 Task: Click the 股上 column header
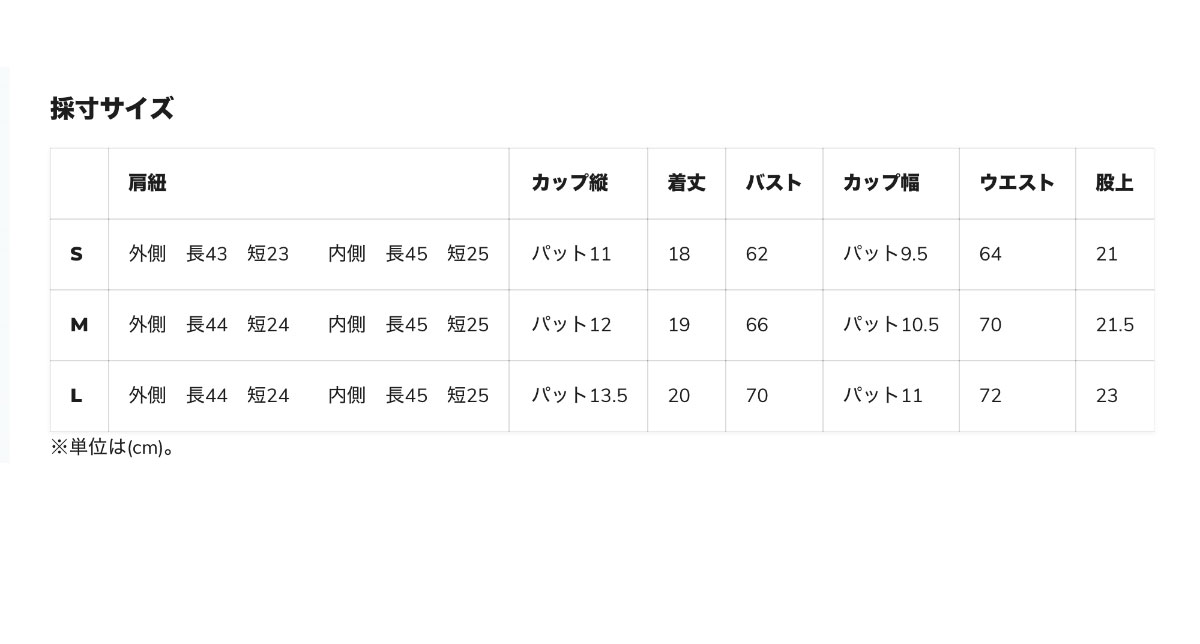1114,183
